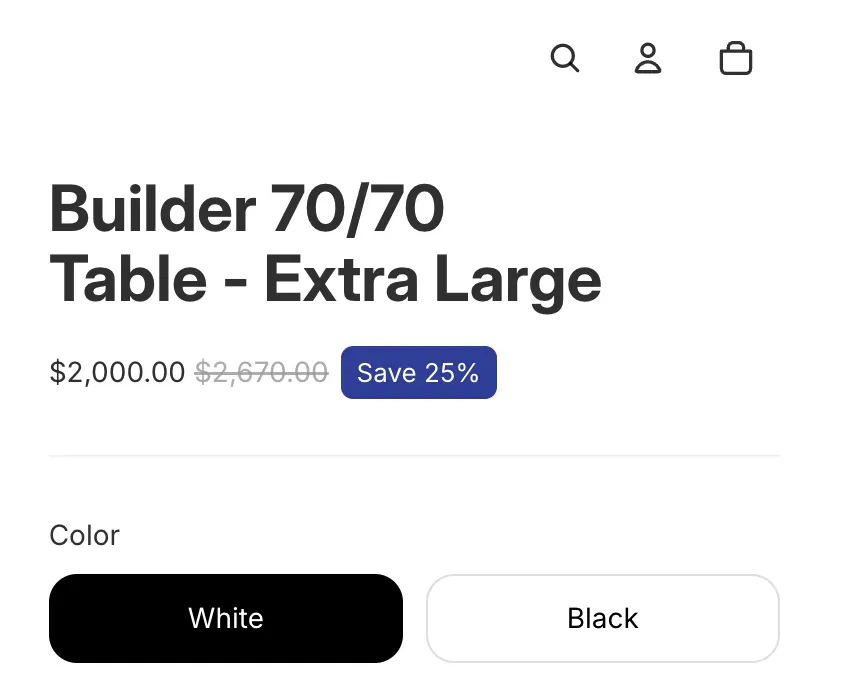Pick the Black swatch for the table
The image size is (846, 700).
coord(602,618)
